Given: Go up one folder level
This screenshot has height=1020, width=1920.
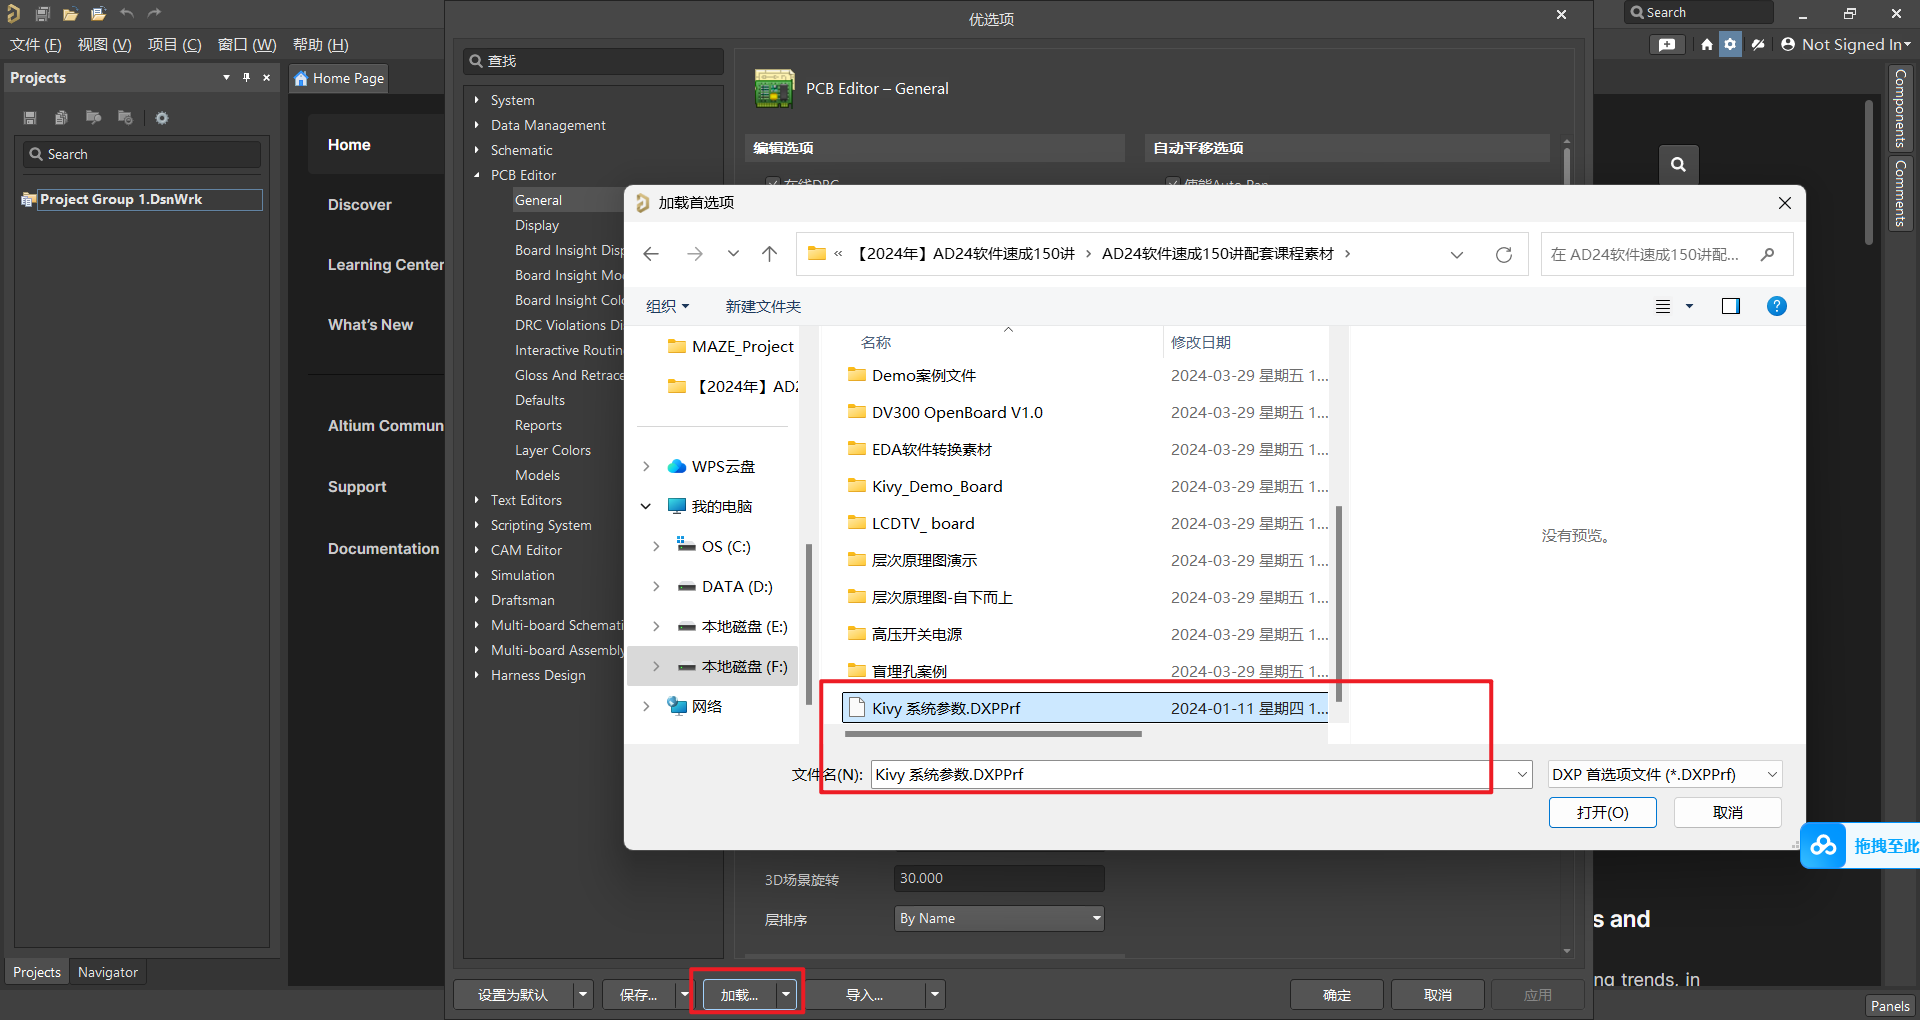Looking at the screenshot, I should (769, 254).
